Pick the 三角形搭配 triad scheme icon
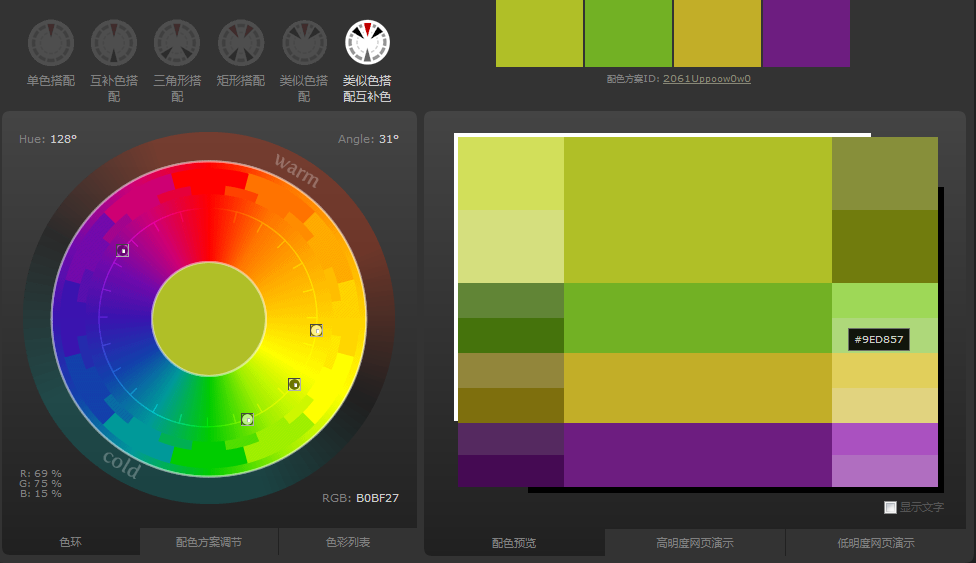Screen dimensions: 976x563 pyautogui.click(x=176, y=41)
